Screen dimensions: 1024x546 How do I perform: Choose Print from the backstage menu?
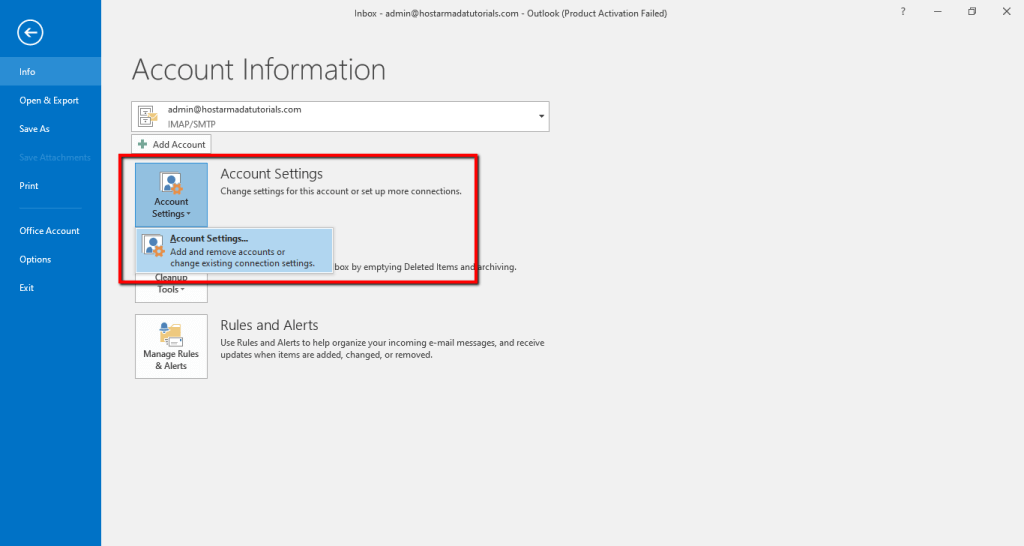point(50,185)
